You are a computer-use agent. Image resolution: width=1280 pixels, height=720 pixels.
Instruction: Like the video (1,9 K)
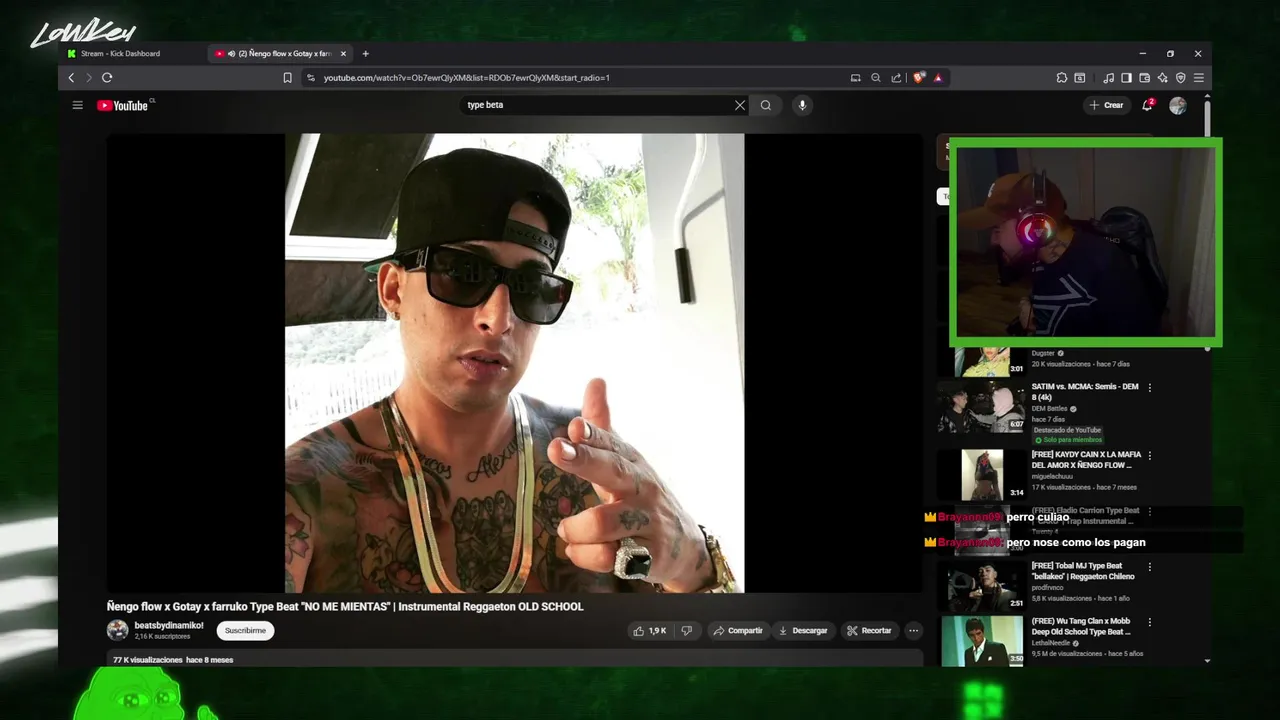coord(650,631)
